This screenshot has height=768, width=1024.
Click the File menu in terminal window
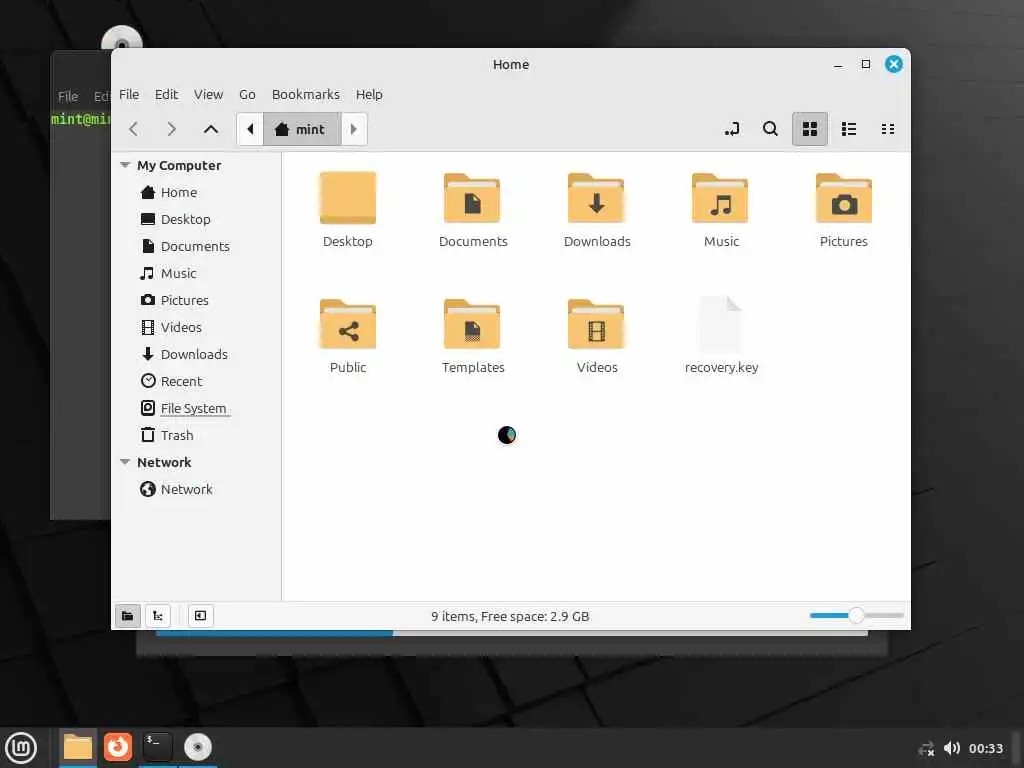point(68,96)
